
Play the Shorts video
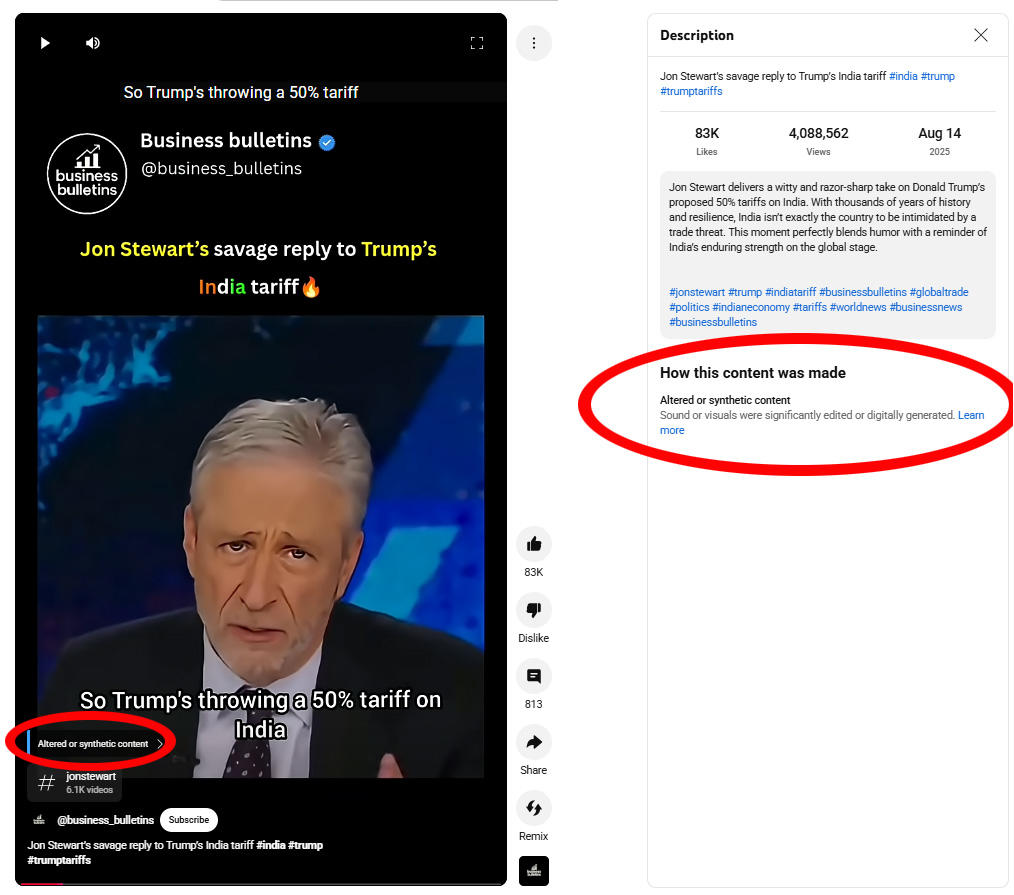coord(45,43)
